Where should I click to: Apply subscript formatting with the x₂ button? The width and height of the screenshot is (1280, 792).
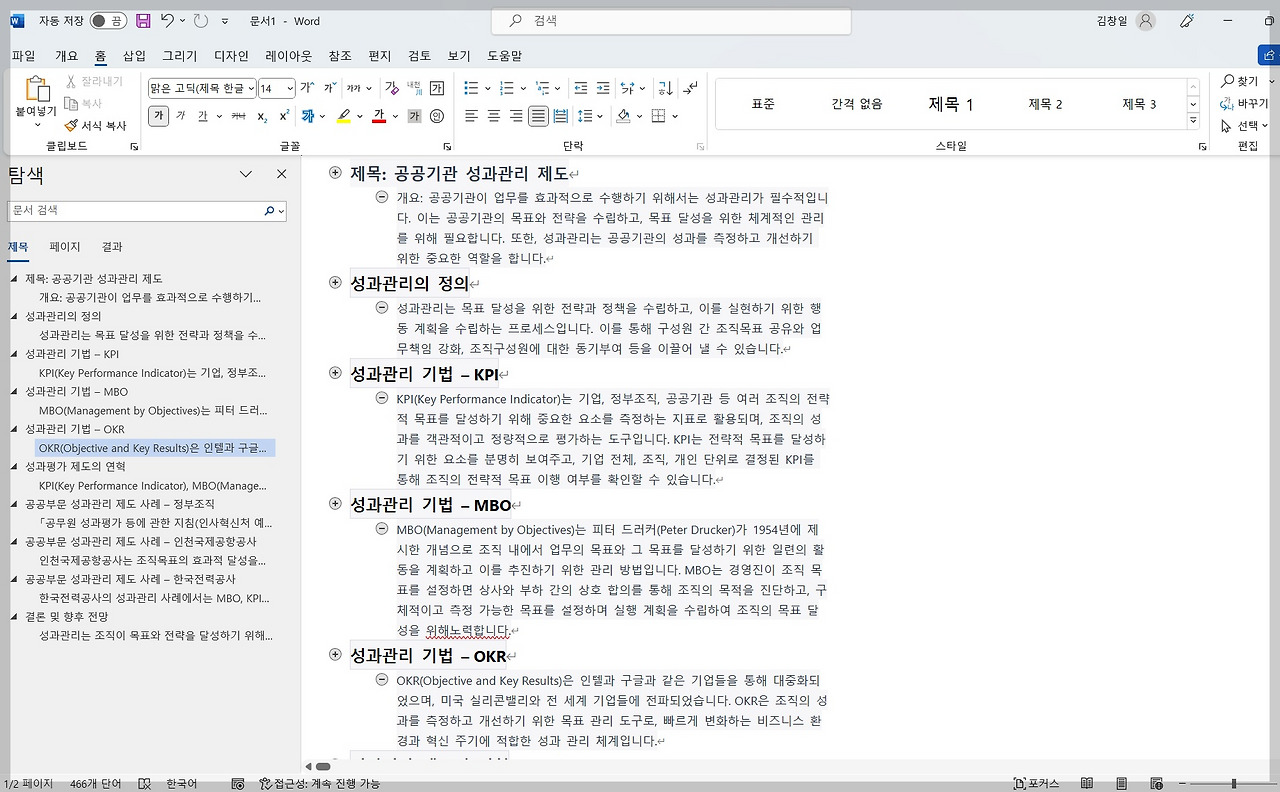(262, 116)
